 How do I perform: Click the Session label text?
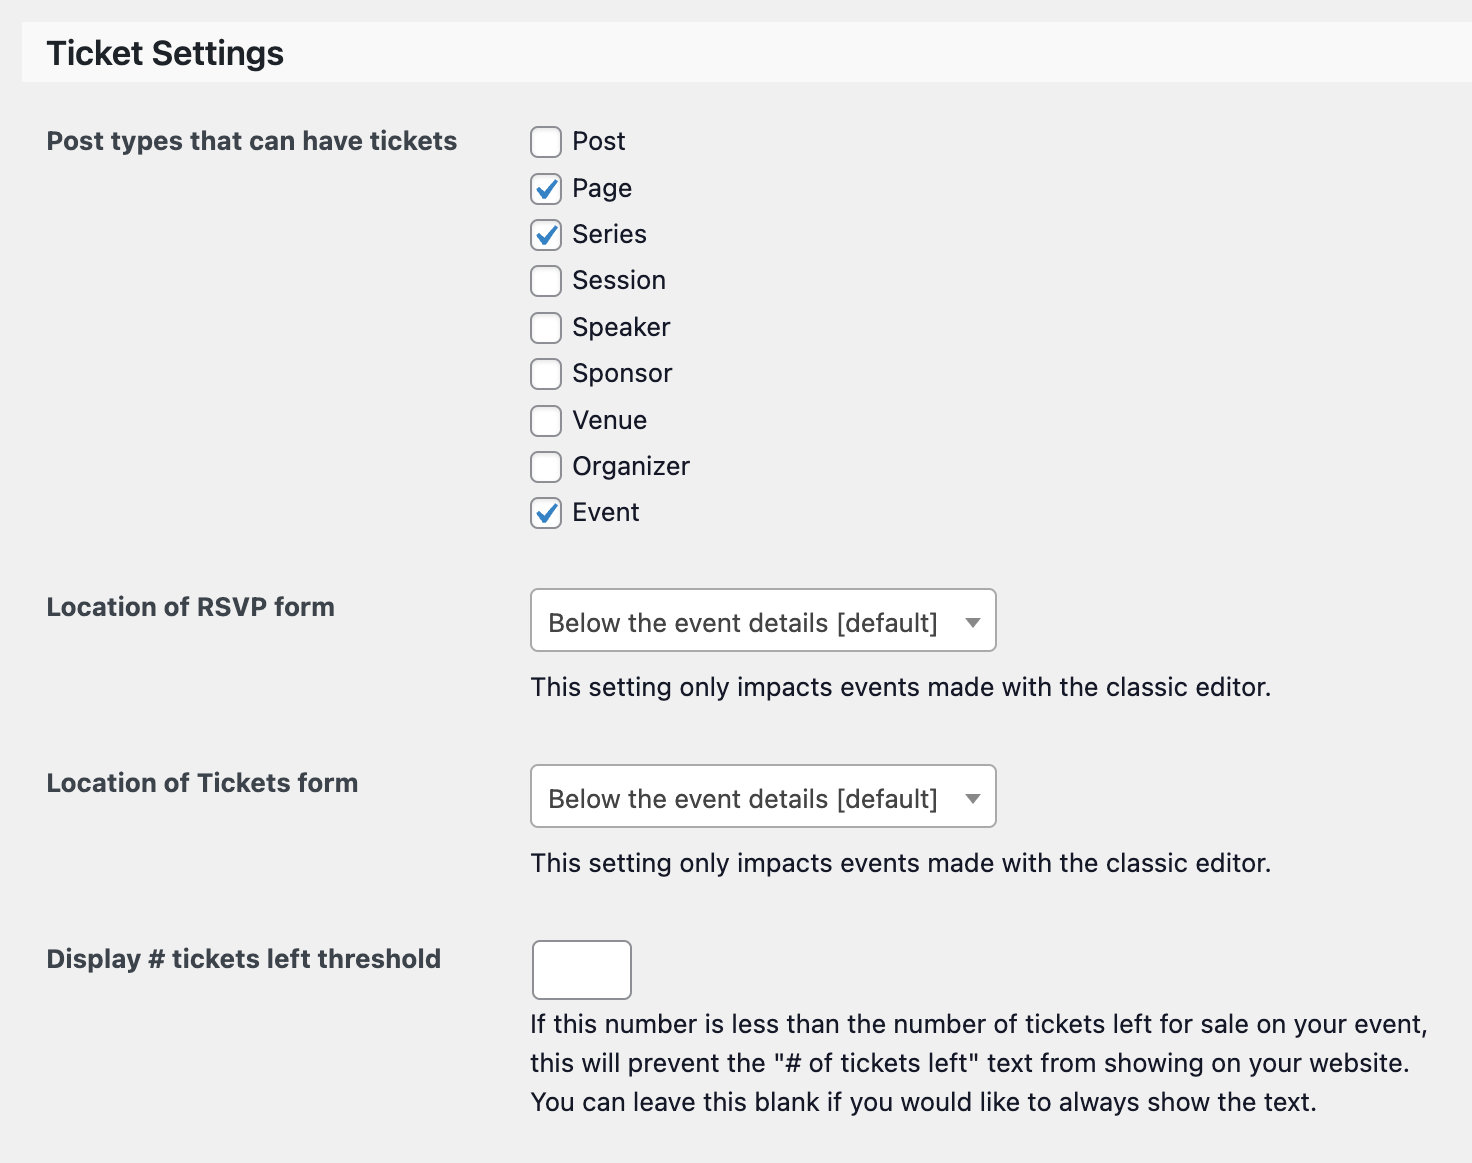tap(618, 280)
